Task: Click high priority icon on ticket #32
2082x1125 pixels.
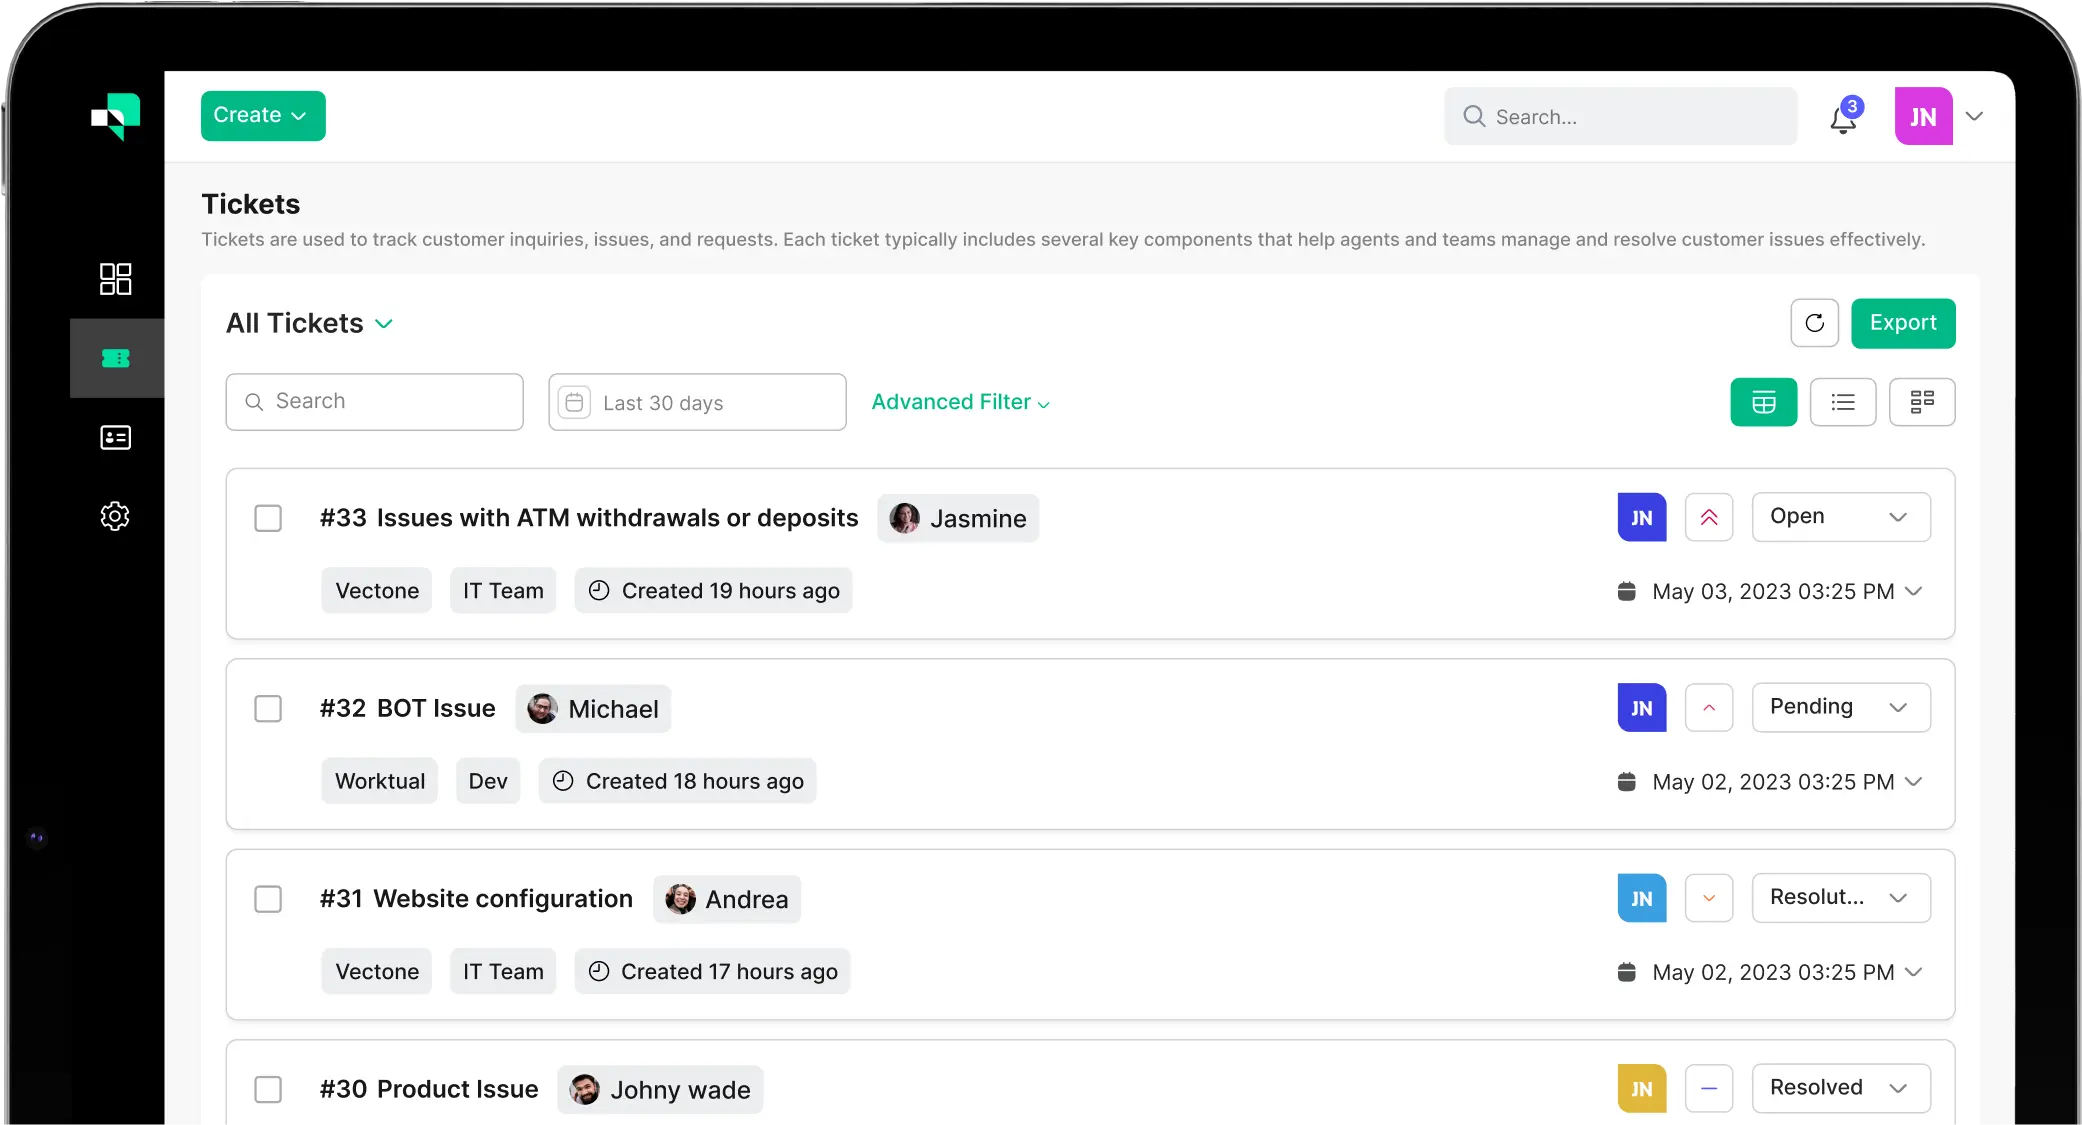Action: (1709, 708)
